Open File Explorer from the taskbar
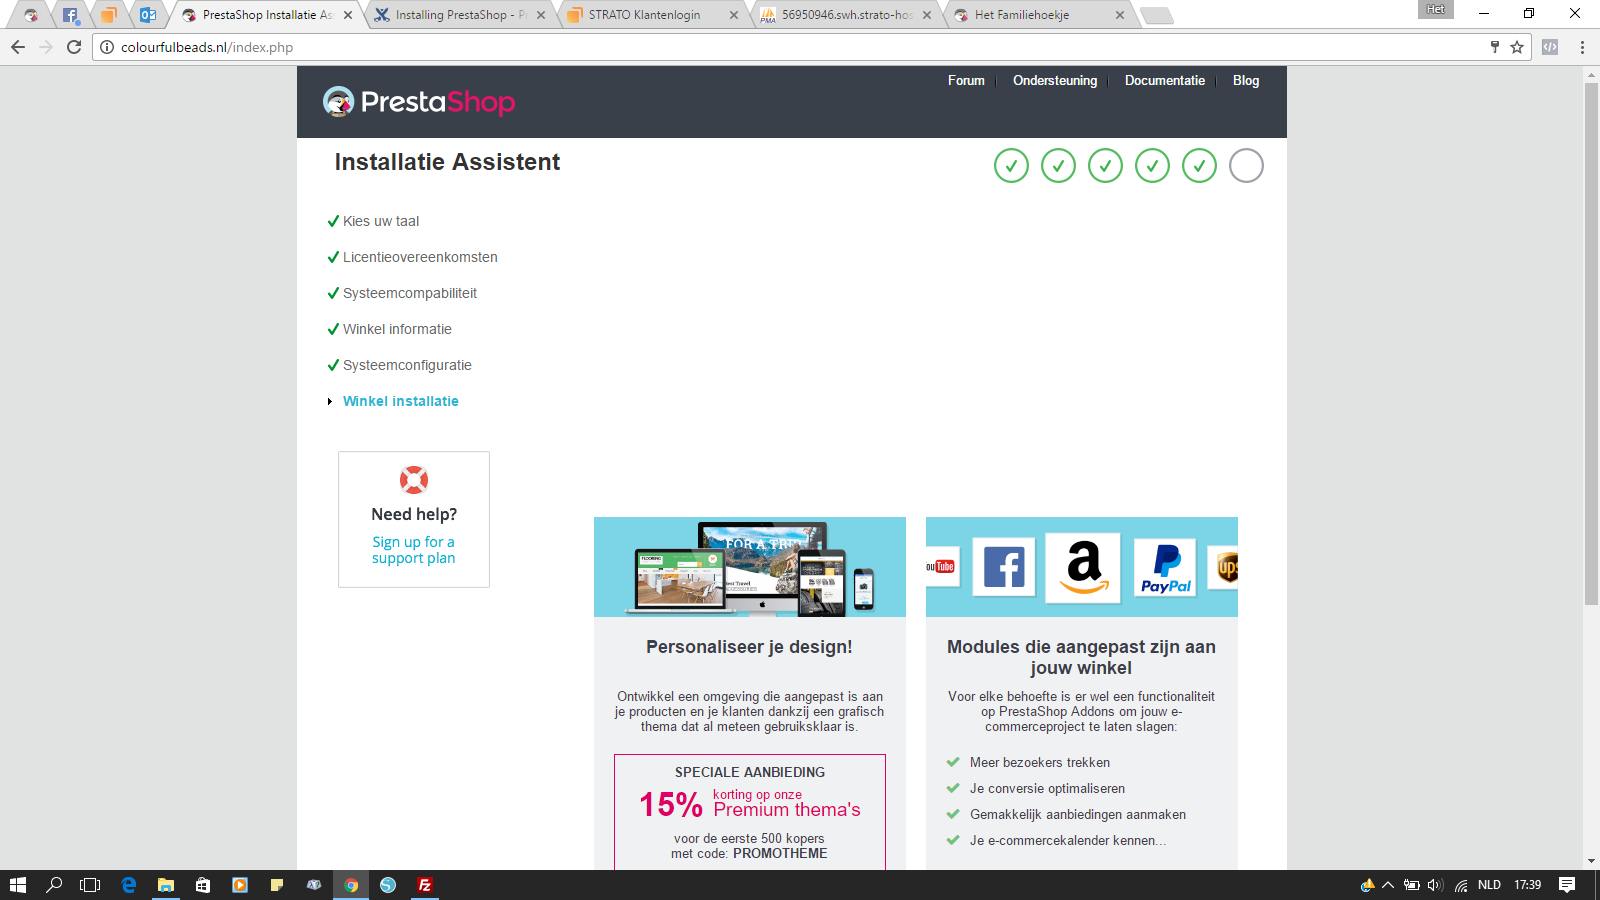 tap(166, 885)
